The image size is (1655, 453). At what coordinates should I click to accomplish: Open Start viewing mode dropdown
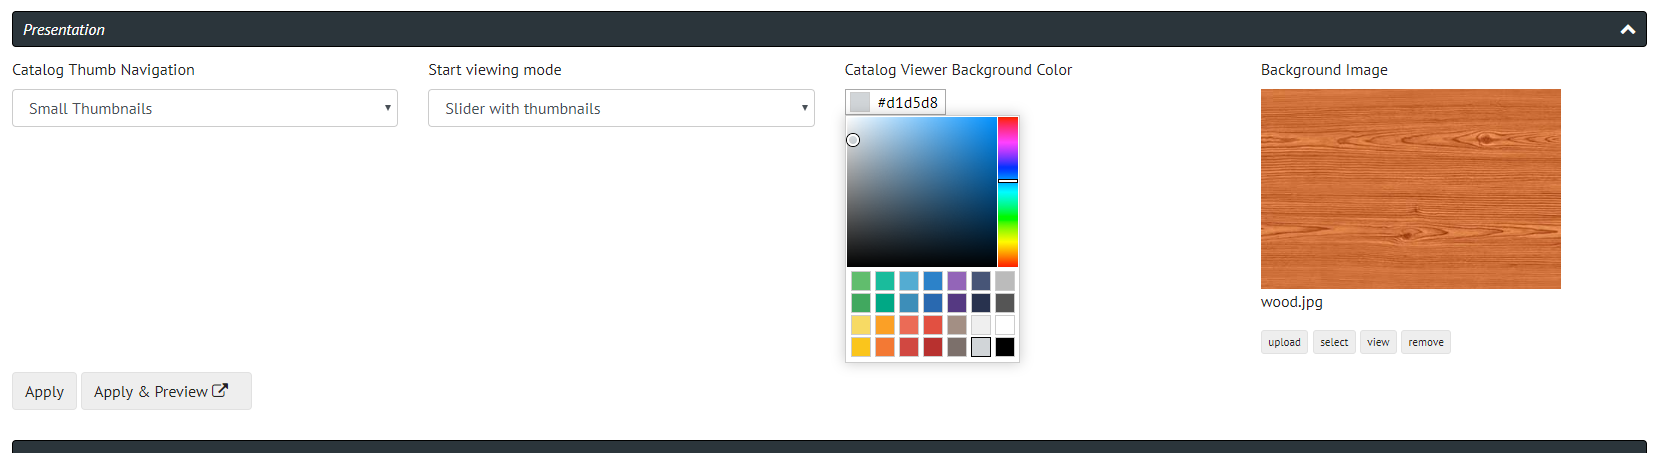[621, 108]
